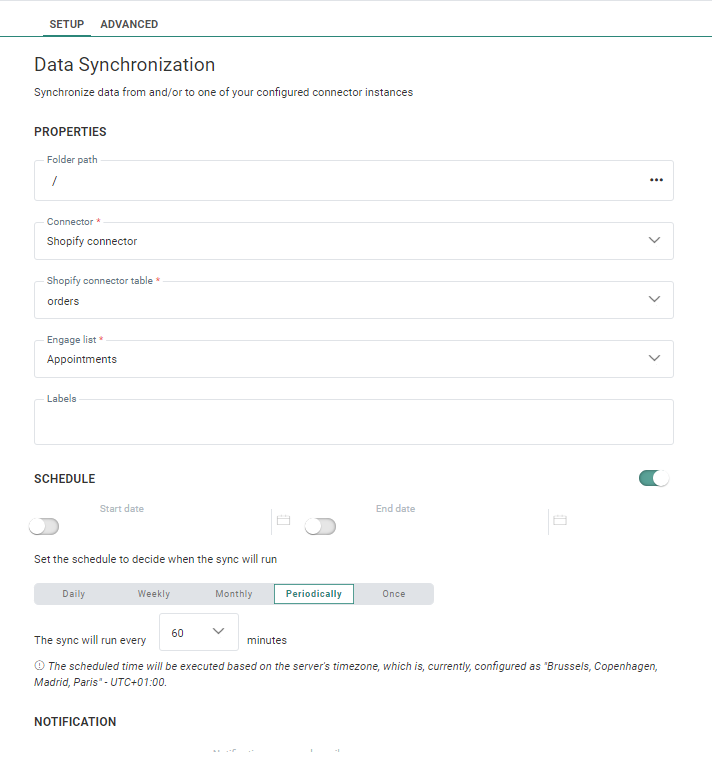Click the timezone info icon
The height and width of the screenshot is (771, 712).
pyautogui.click(x=39, y=666)
